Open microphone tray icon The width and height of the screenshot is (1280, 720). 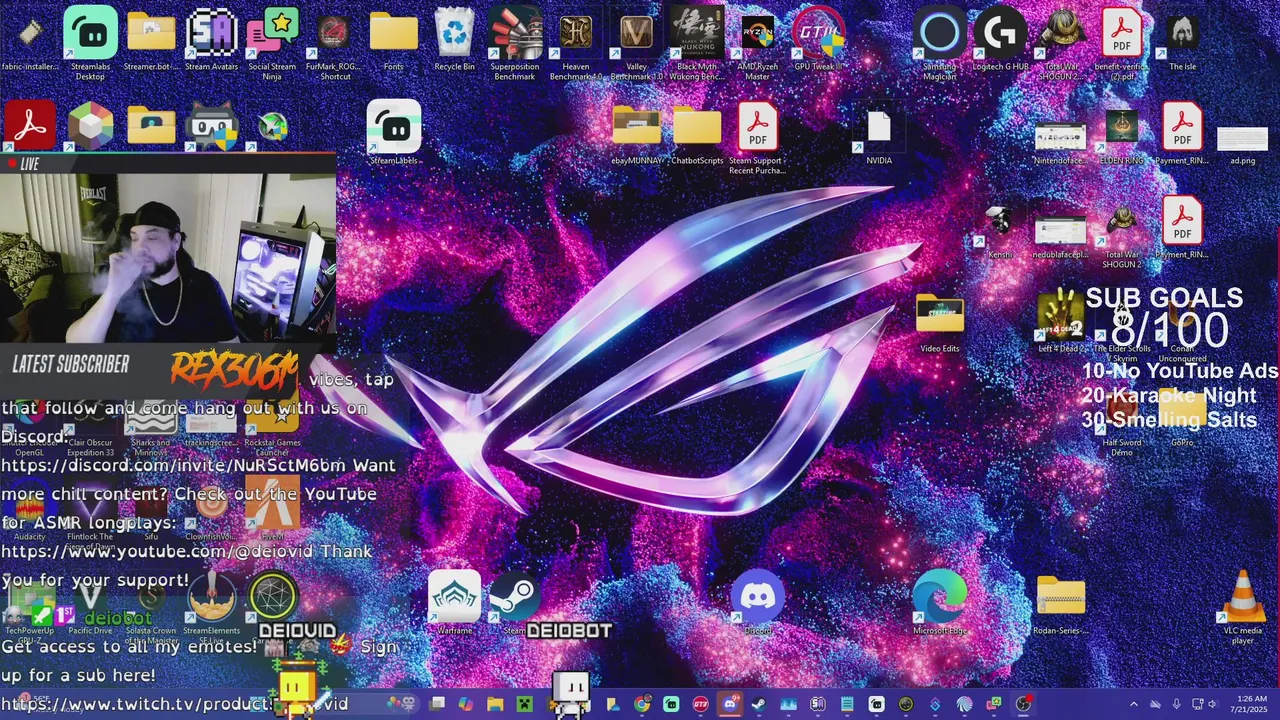(1177, 704)
